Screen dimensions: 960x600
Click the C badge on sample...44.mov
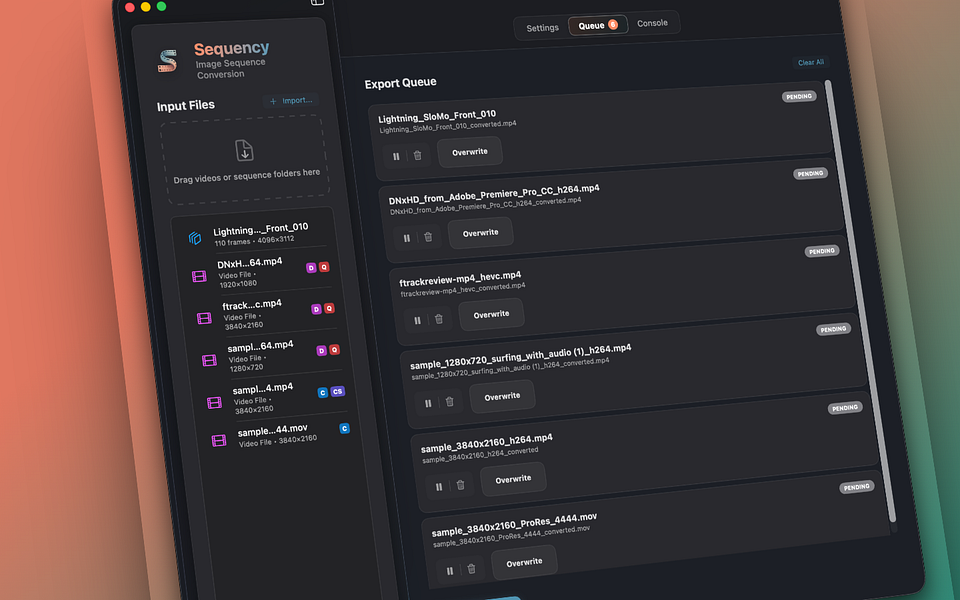pyautogui.click(x=344, y=429)
